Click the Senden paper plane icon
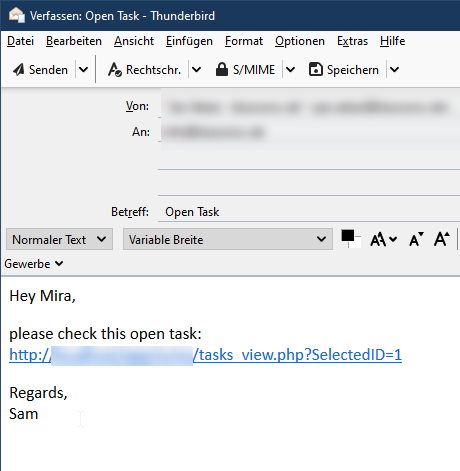This screenshot has width=460, height=471. 19,70
